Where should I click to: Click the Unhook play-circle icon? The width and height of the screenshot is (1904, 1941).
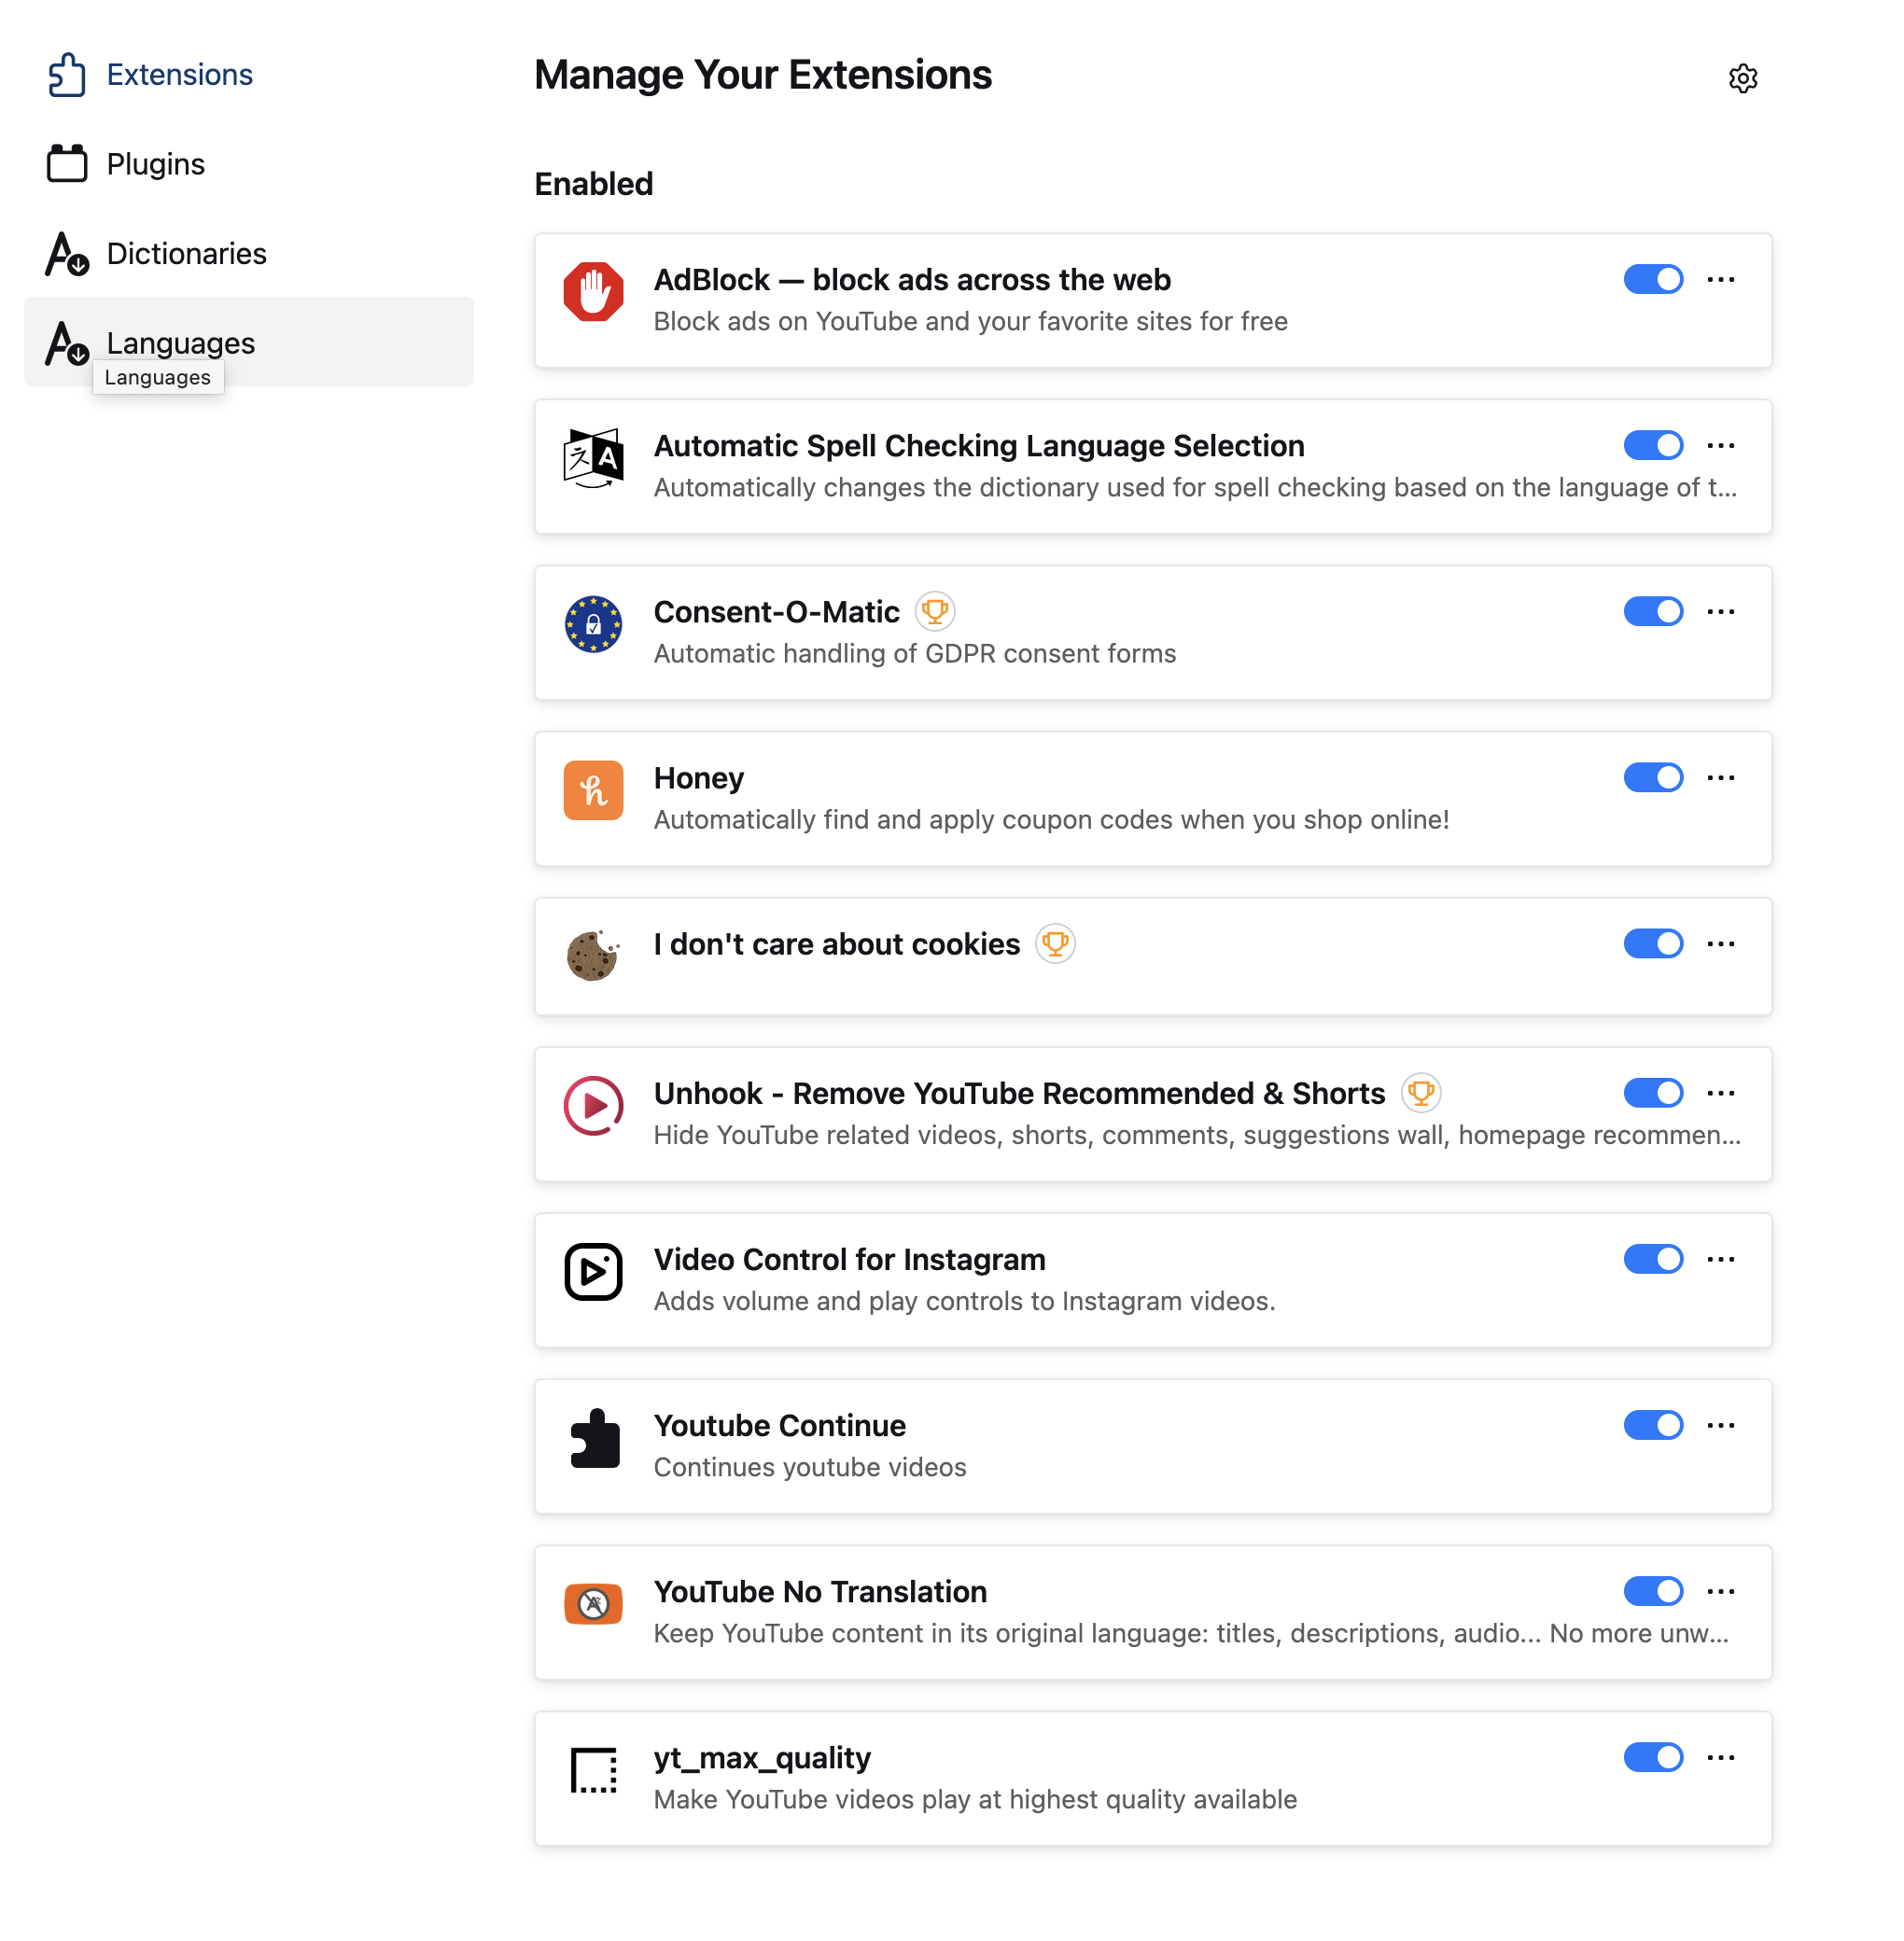[x=593, y=1105]
